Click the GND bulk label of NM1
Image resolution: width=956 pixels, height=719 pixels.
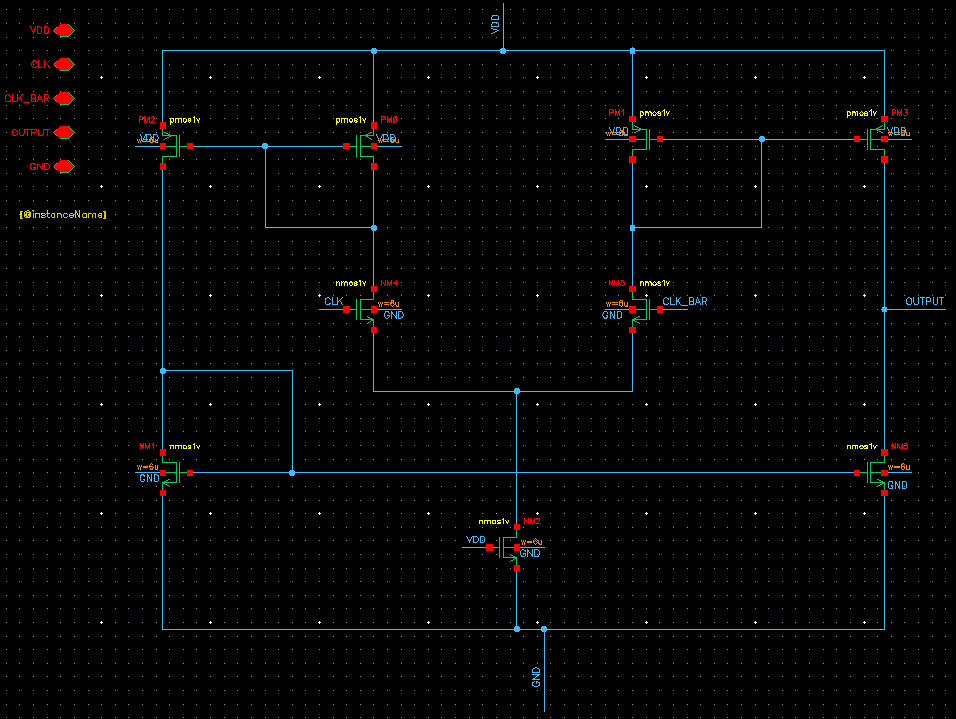click(x=149, y=479)
